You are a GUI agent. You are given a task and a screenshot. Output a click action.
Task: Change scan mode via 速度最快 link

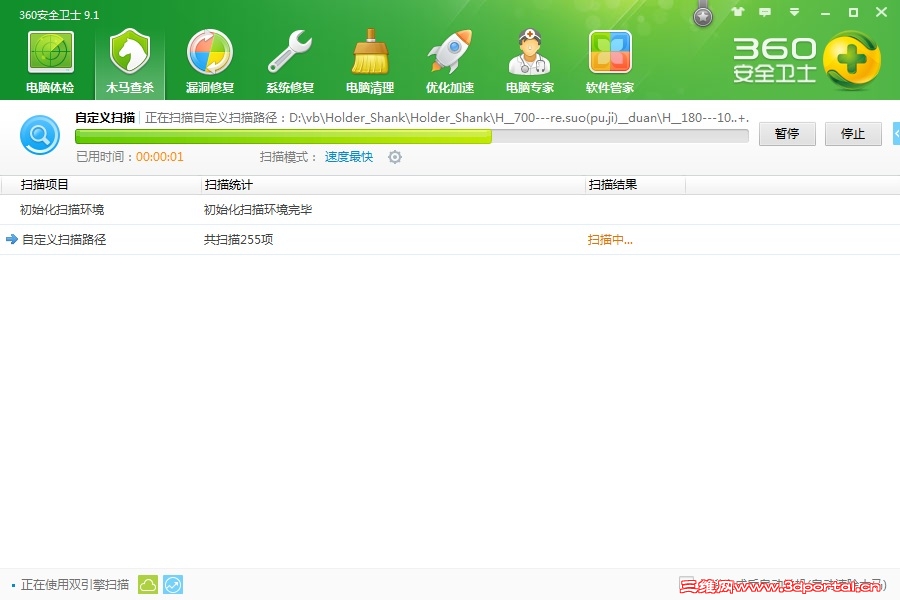click(x=348, y=157)
